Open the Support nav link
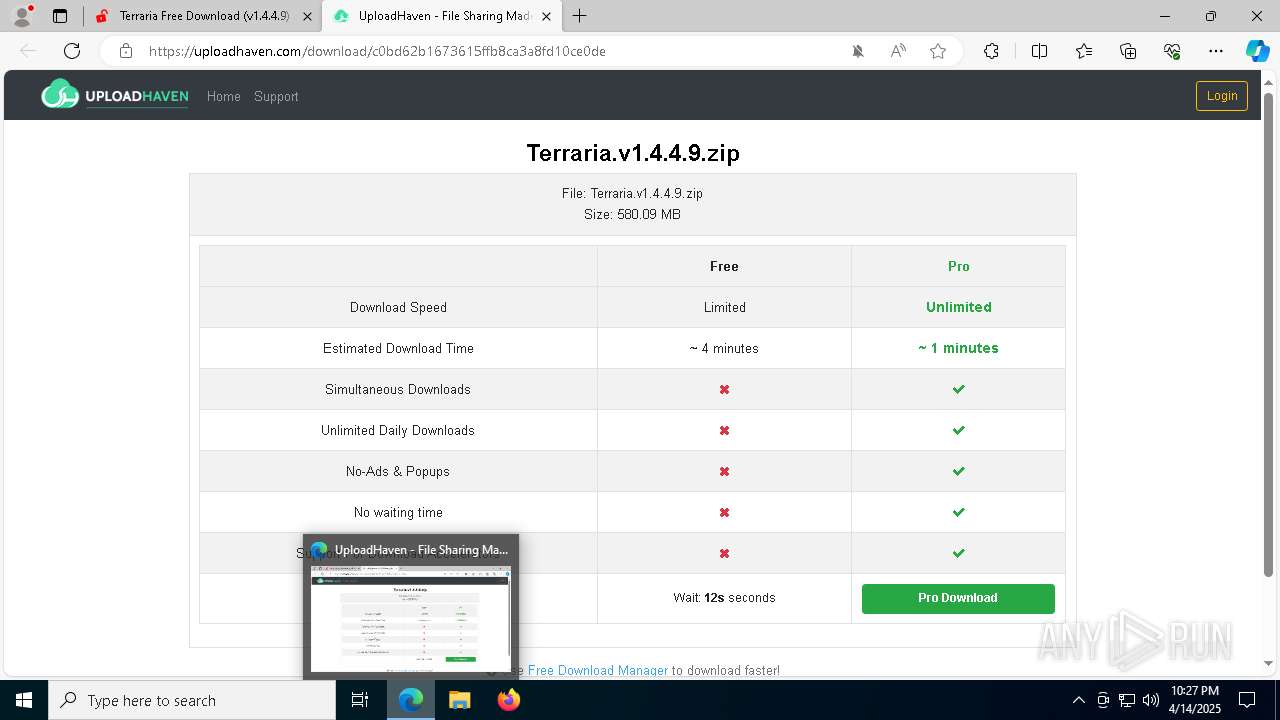Screen dimensions: 1280x720 click(x=276, y=96)
